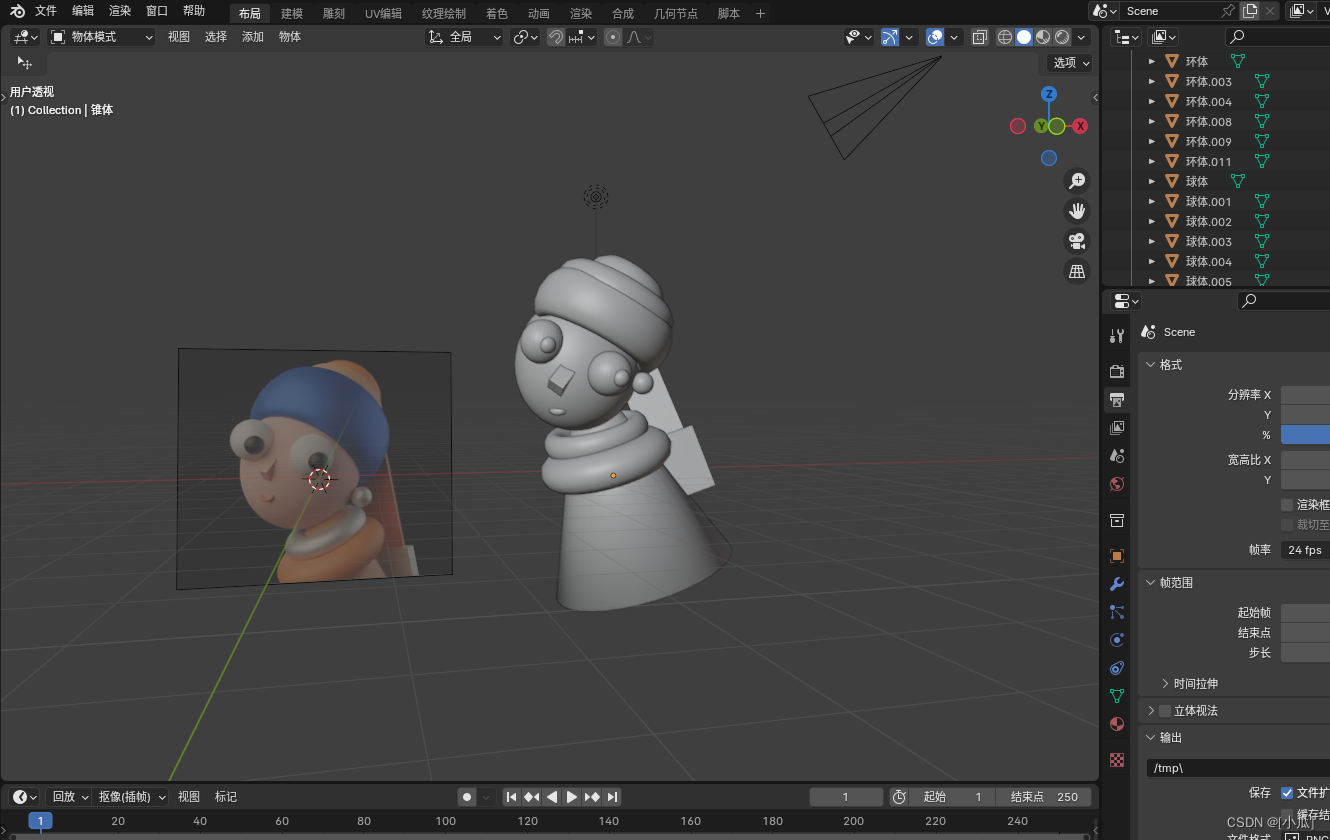Screen dimensions: 1330x840
Task: Select rendered viewport shading
Action: click(1062, 37)
